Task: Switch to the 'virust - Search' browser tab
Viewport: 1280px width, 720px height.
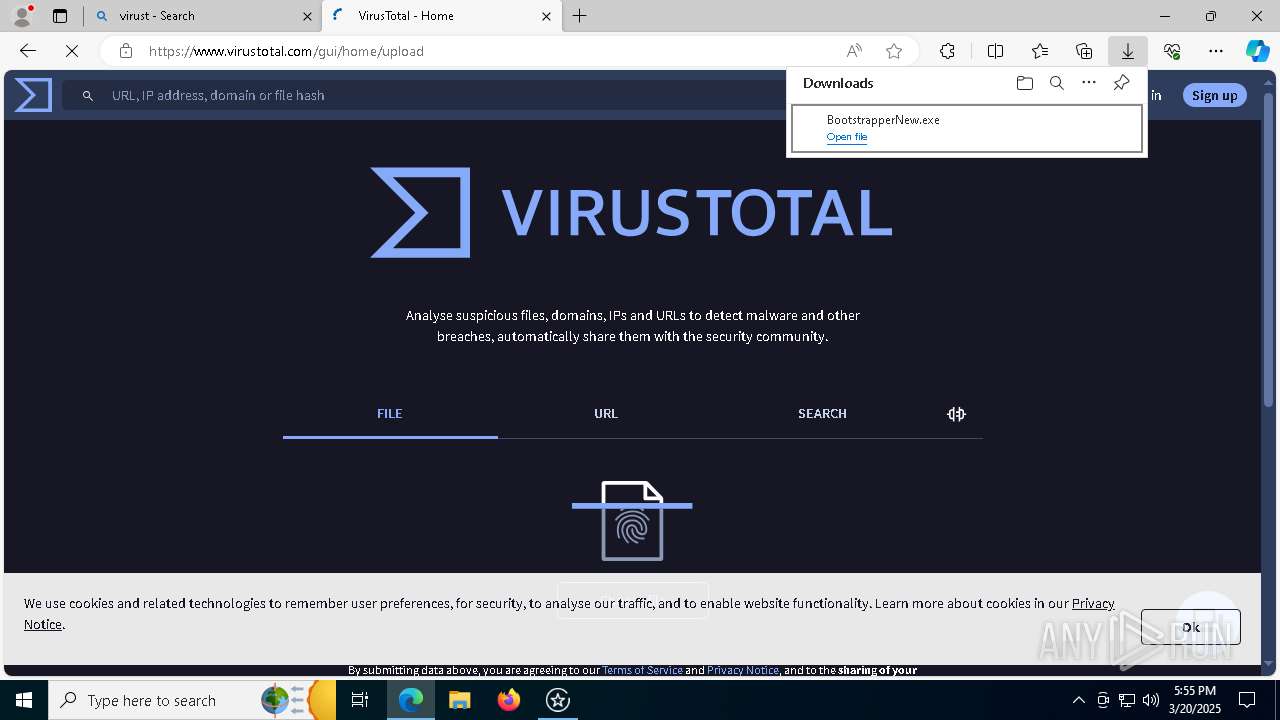Action: tap(203, 16)
